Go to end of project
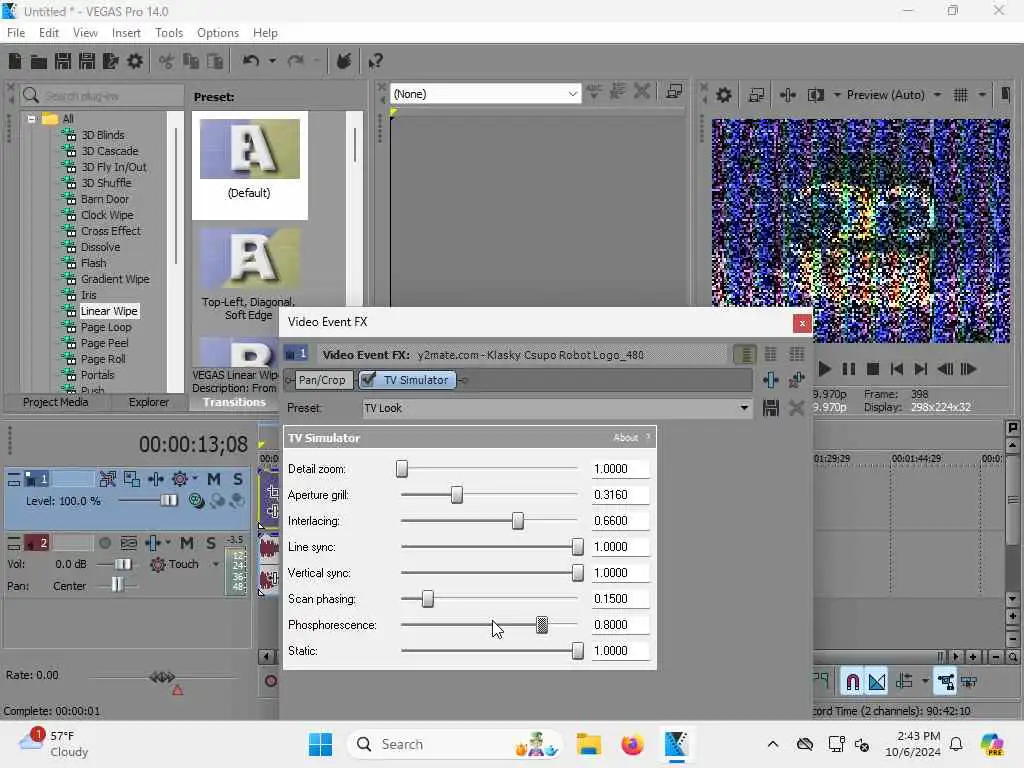 [921, 369]
